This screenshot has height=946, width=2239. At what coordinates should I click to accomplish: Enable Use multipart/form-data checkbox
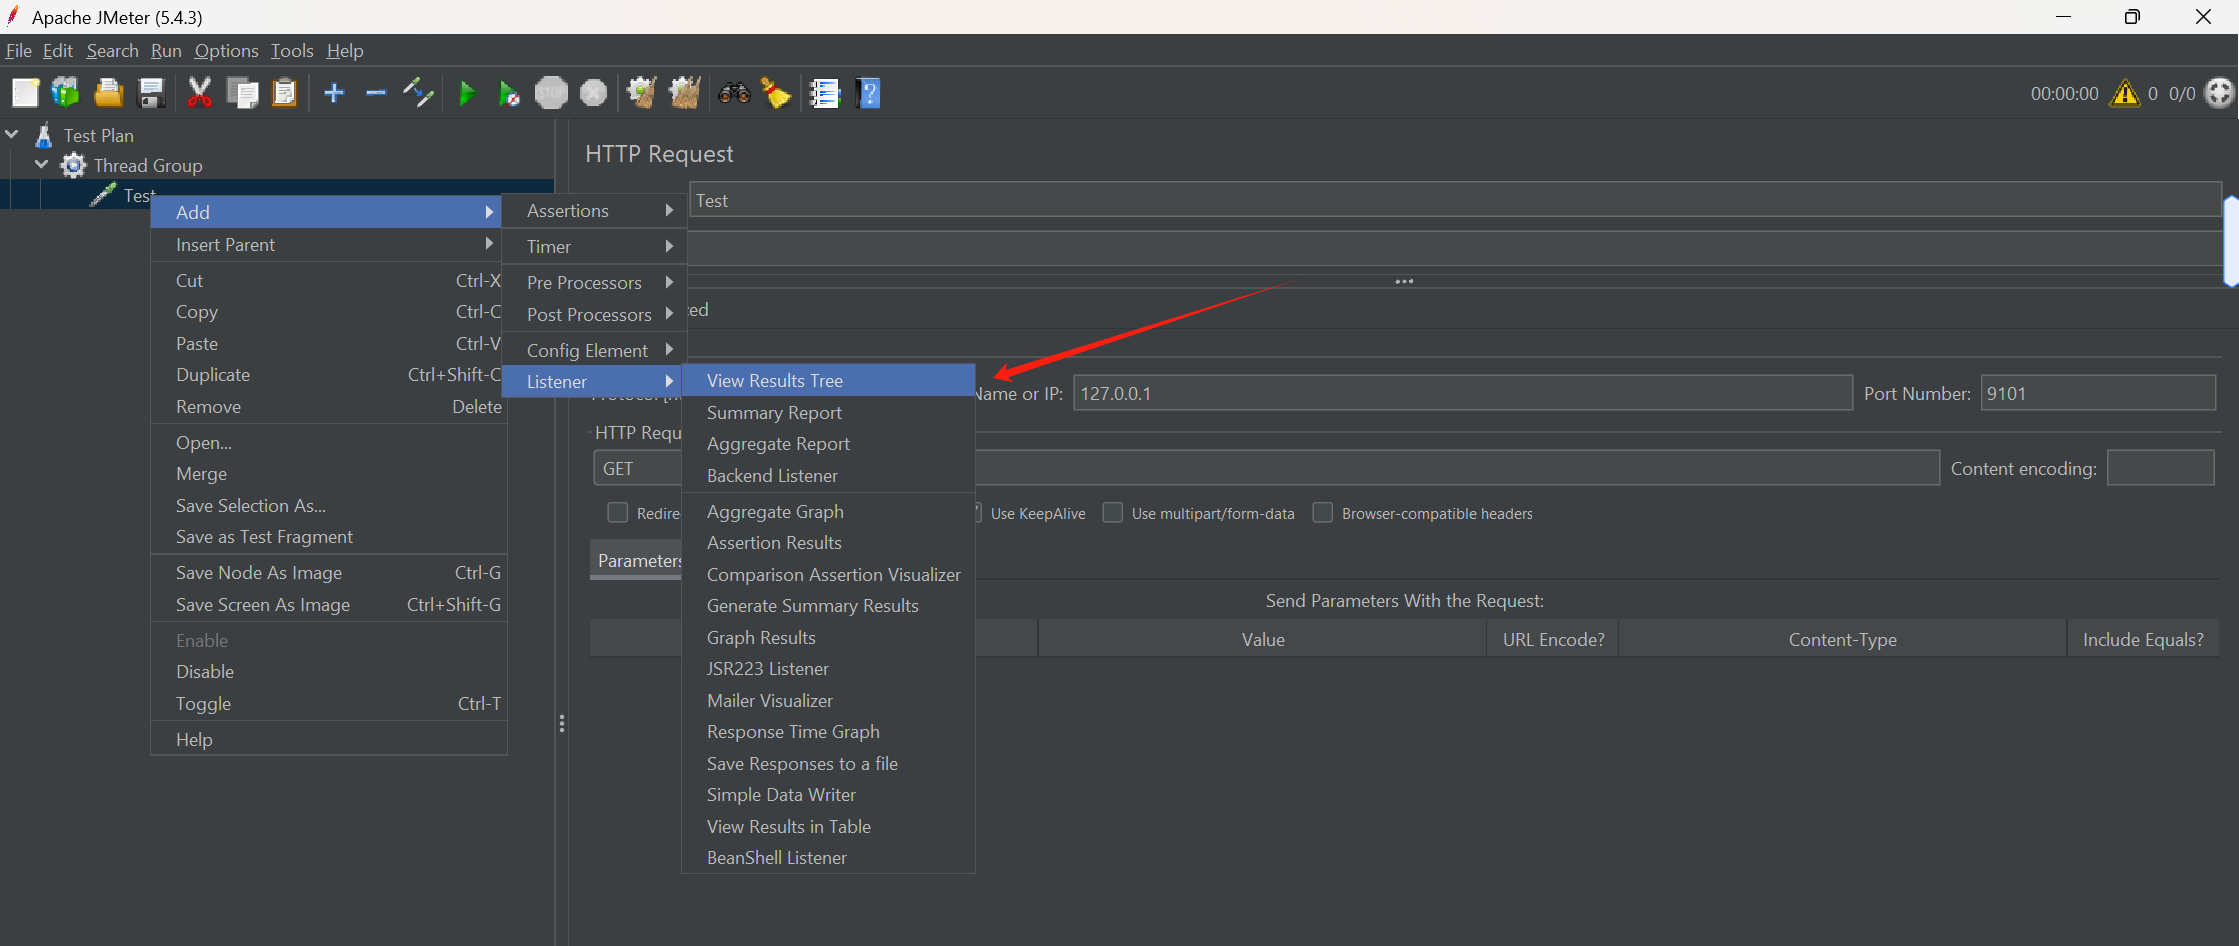[1112, 513]
